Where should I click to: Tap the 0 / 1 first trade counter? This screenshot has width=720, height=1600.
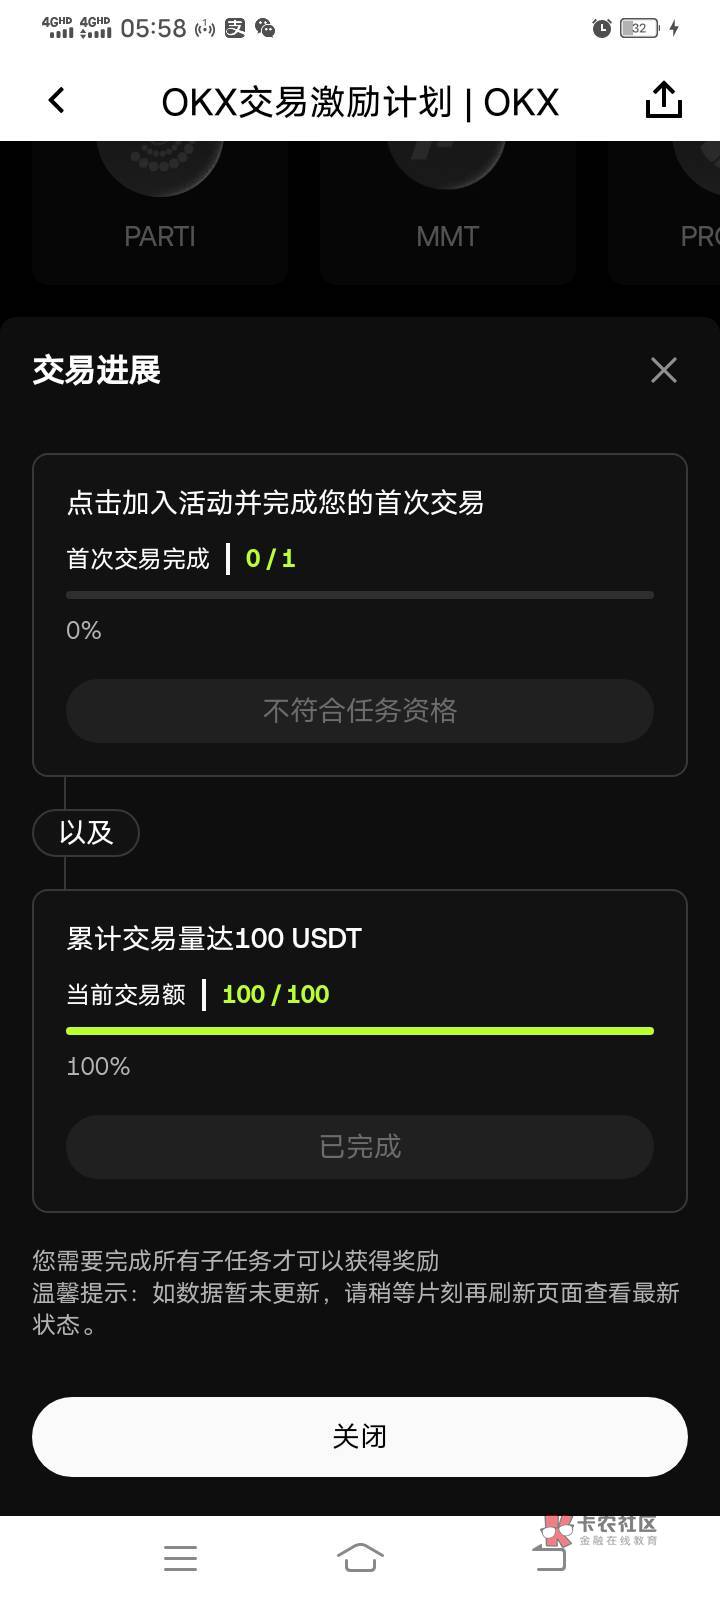270,558
